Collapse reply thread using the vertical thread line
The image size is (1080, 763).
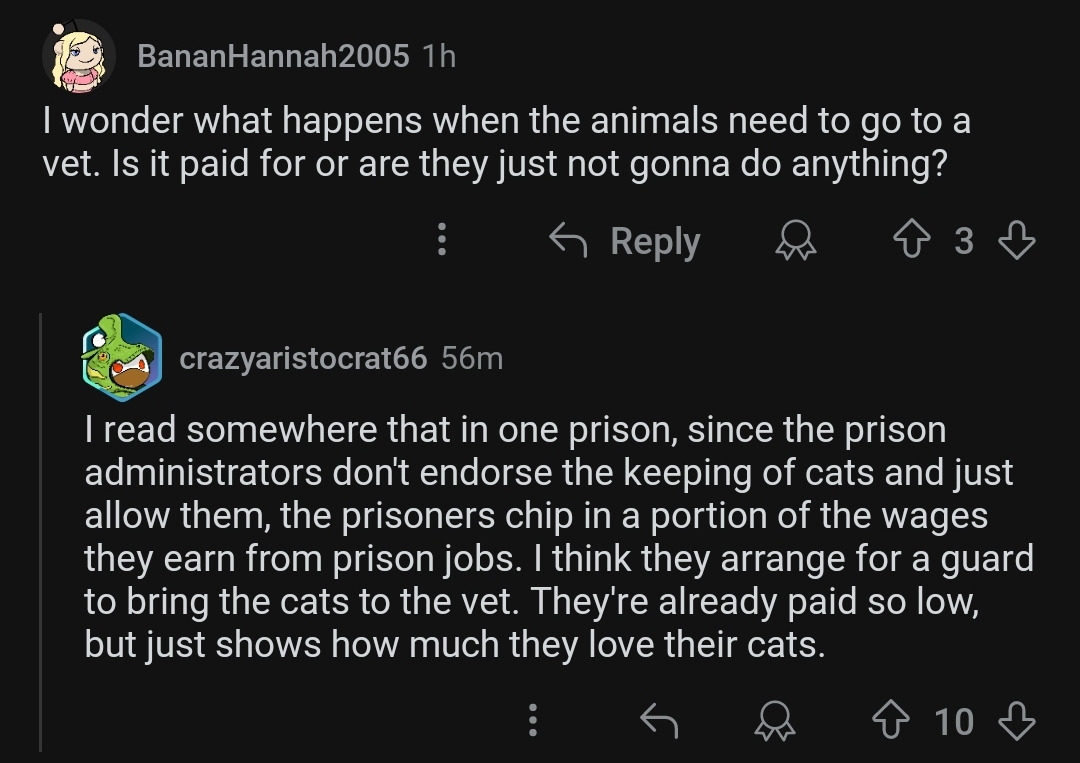coord(41,530)
